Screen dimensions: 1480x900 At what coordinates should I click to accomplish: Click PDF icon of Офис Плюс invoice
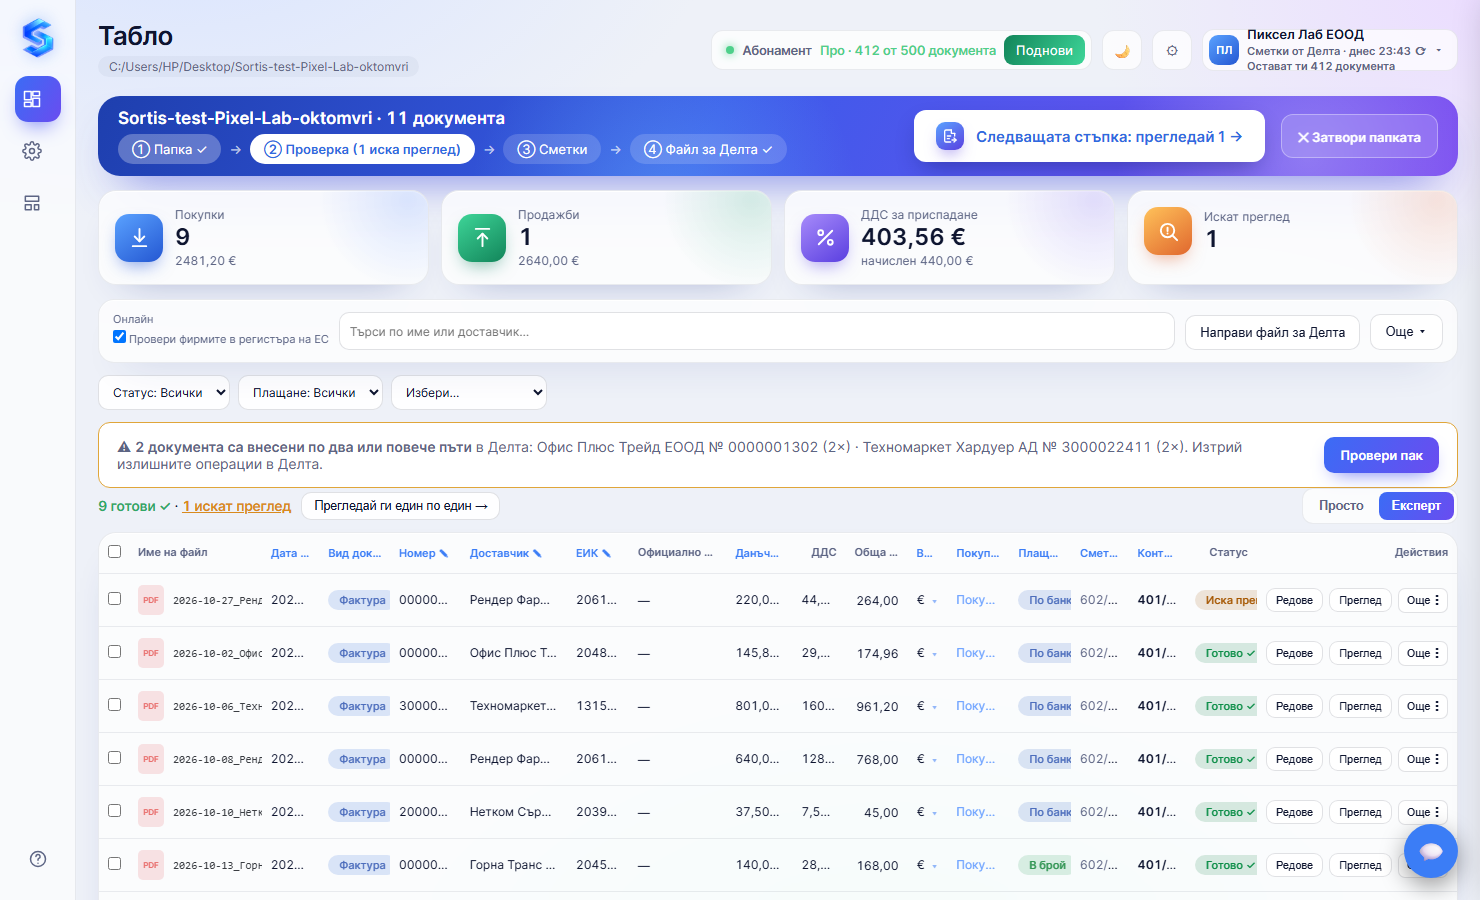tap(151, 653)
